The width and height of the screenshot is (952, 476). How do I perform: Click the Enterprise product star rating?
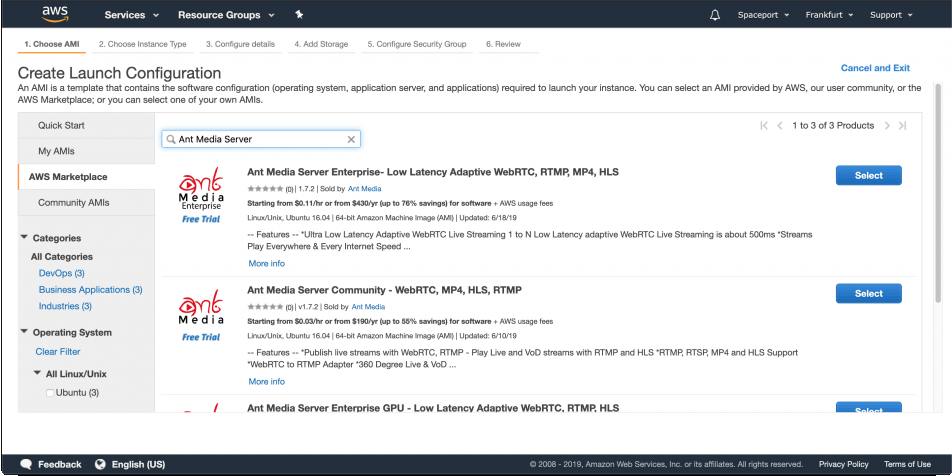265,189
